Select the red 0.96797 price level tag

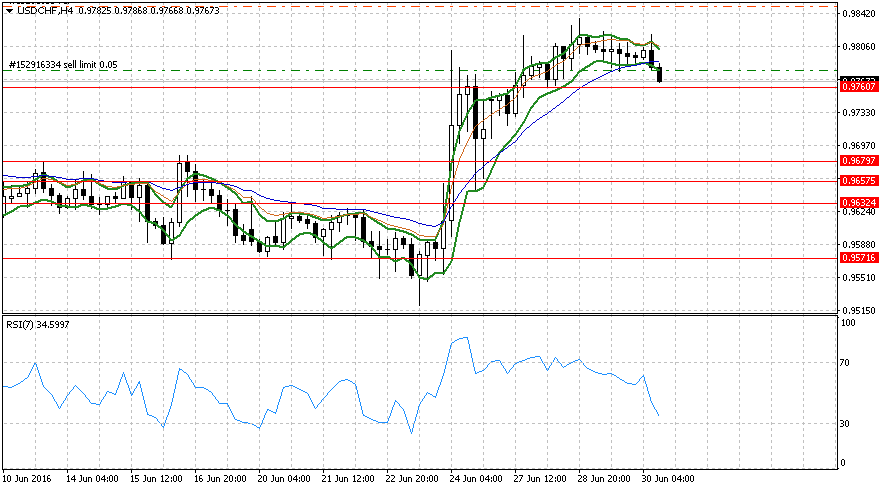pos(859,161)
